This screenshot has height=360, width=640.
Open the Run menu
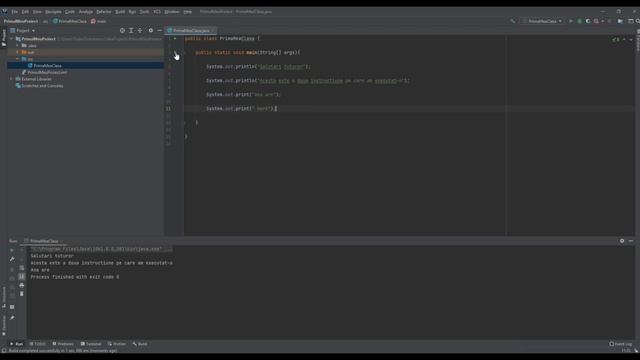coord(132,12)
